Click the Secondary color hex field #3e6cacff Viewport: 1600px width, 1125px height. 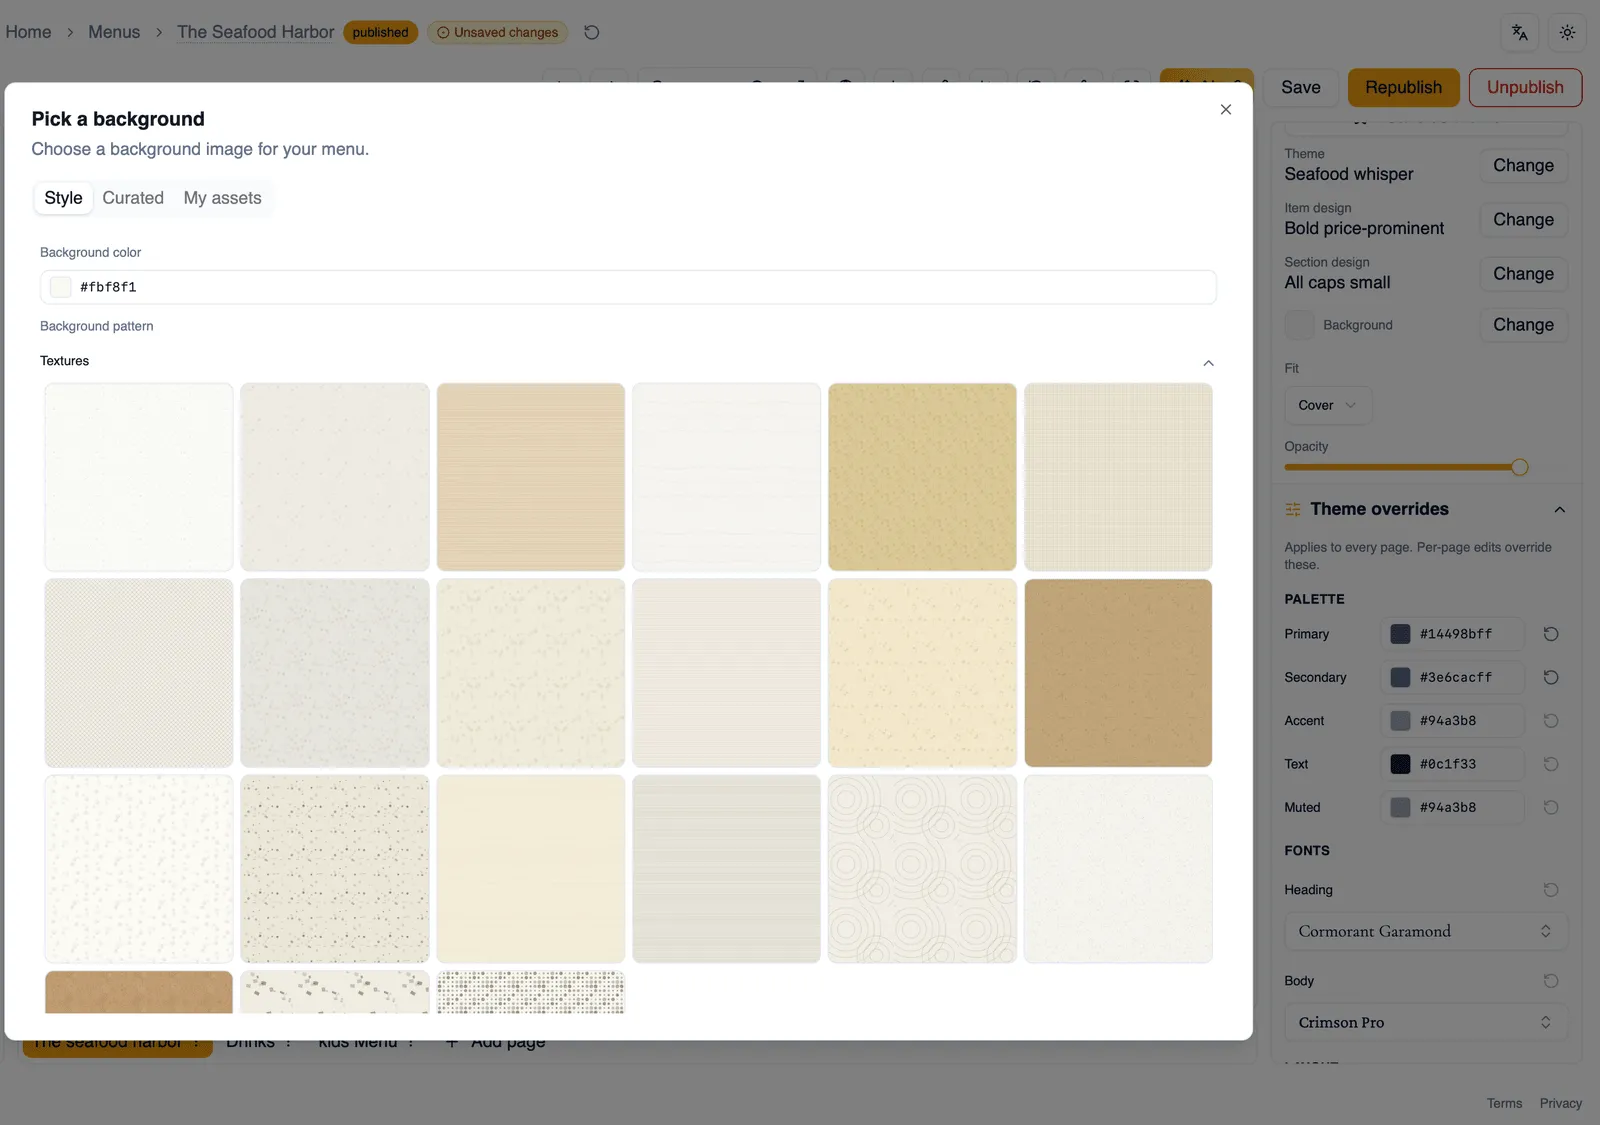1455,677
